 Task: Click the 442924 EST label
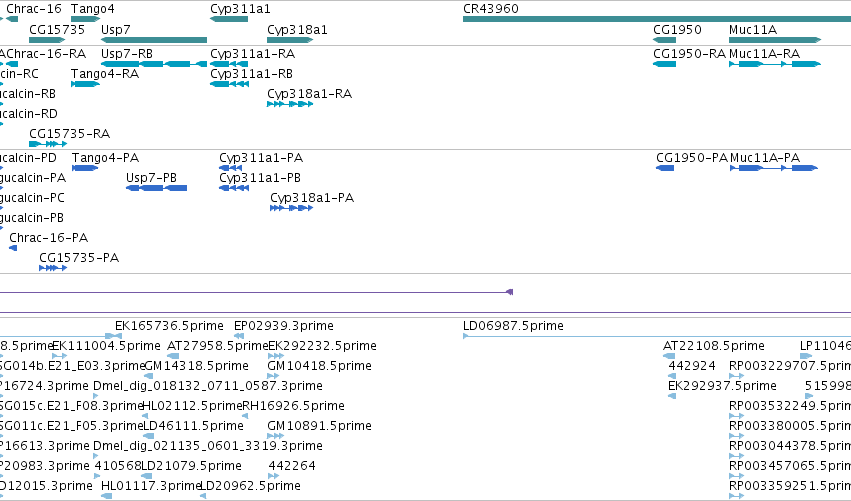pyautogui.click(x=692, y=366)
